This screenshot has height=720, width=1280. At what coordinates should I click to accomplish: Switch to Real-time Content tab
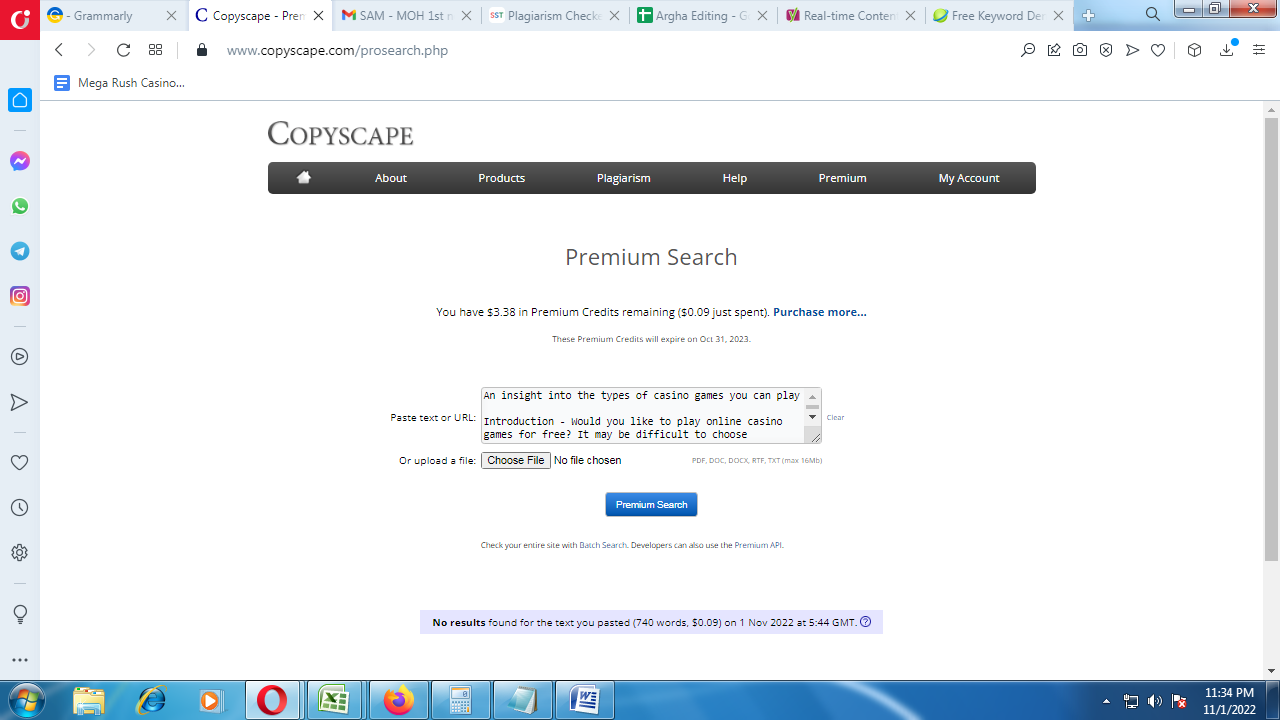click(x=850, y=16)
